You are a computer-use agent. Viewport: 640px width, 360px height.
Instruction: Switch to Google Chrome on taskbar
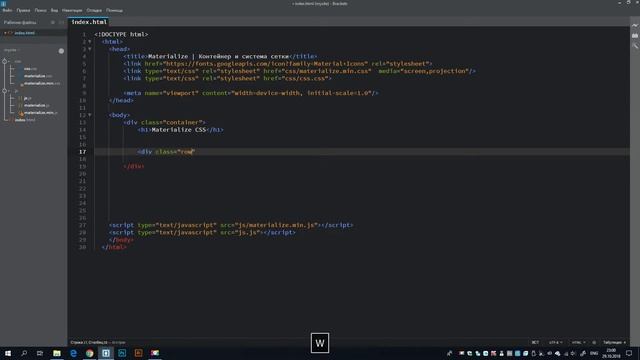[89, 353]
